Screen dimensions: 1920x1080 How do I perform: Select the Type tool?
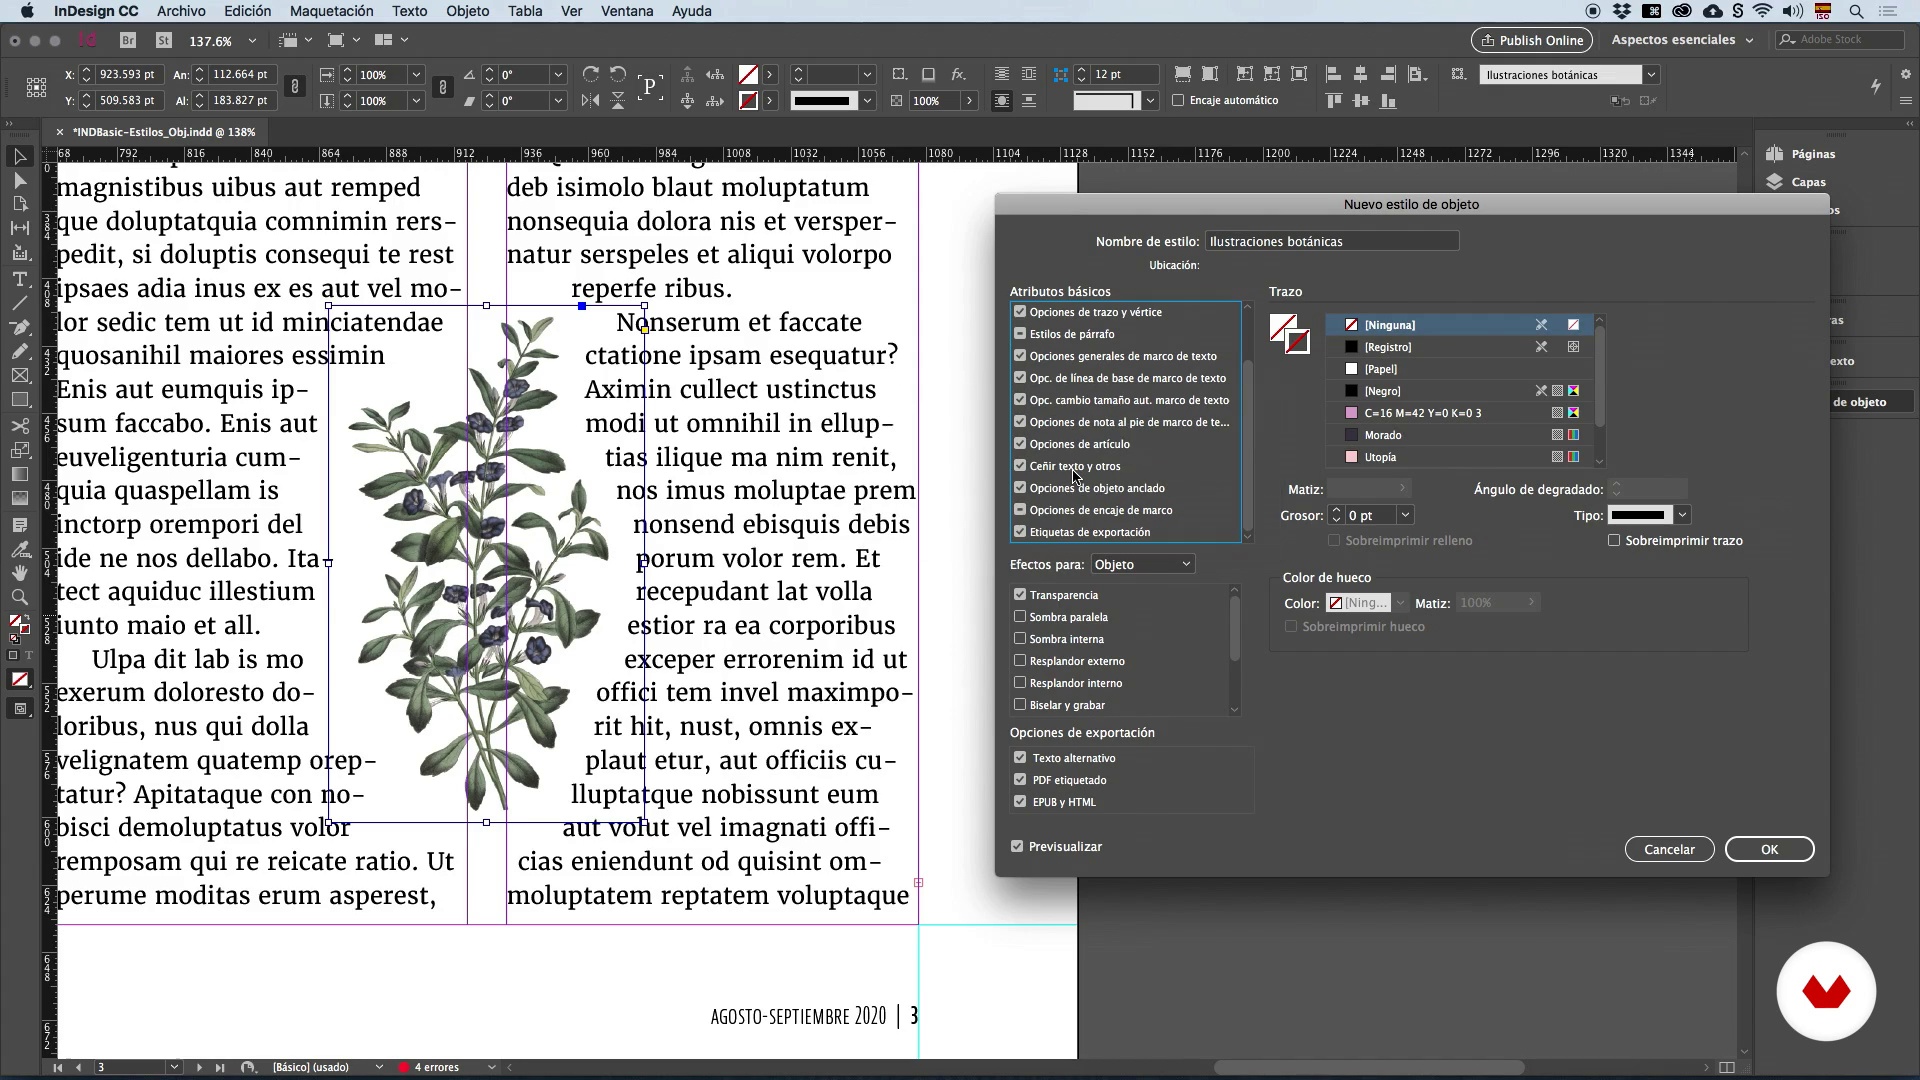[19, 279]
